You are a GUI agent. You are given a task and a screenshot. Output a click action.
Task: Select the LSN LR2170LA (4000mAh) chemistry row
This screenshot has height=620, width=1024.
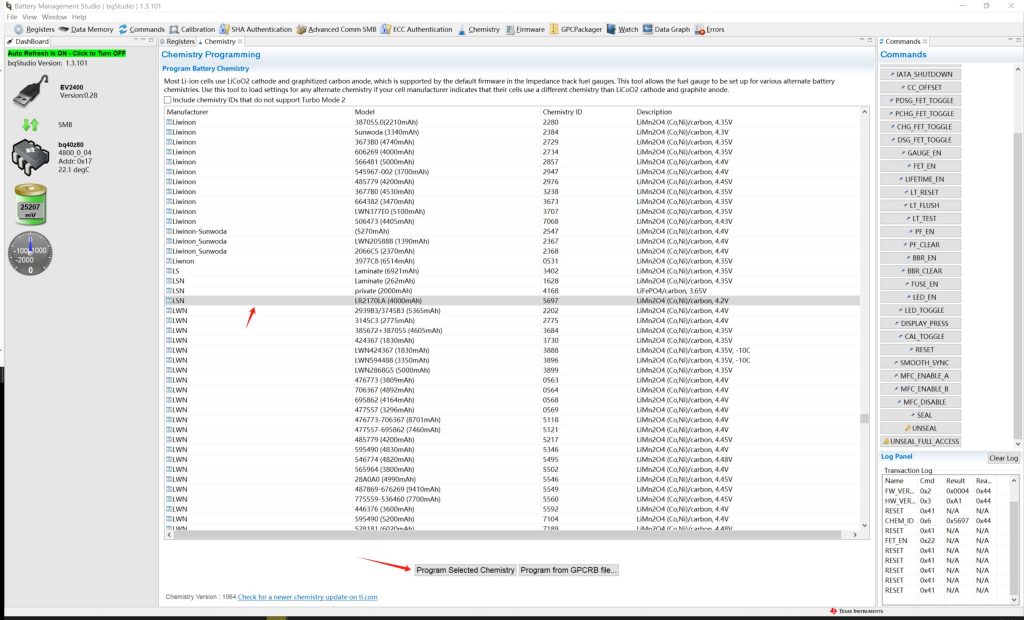400,300
